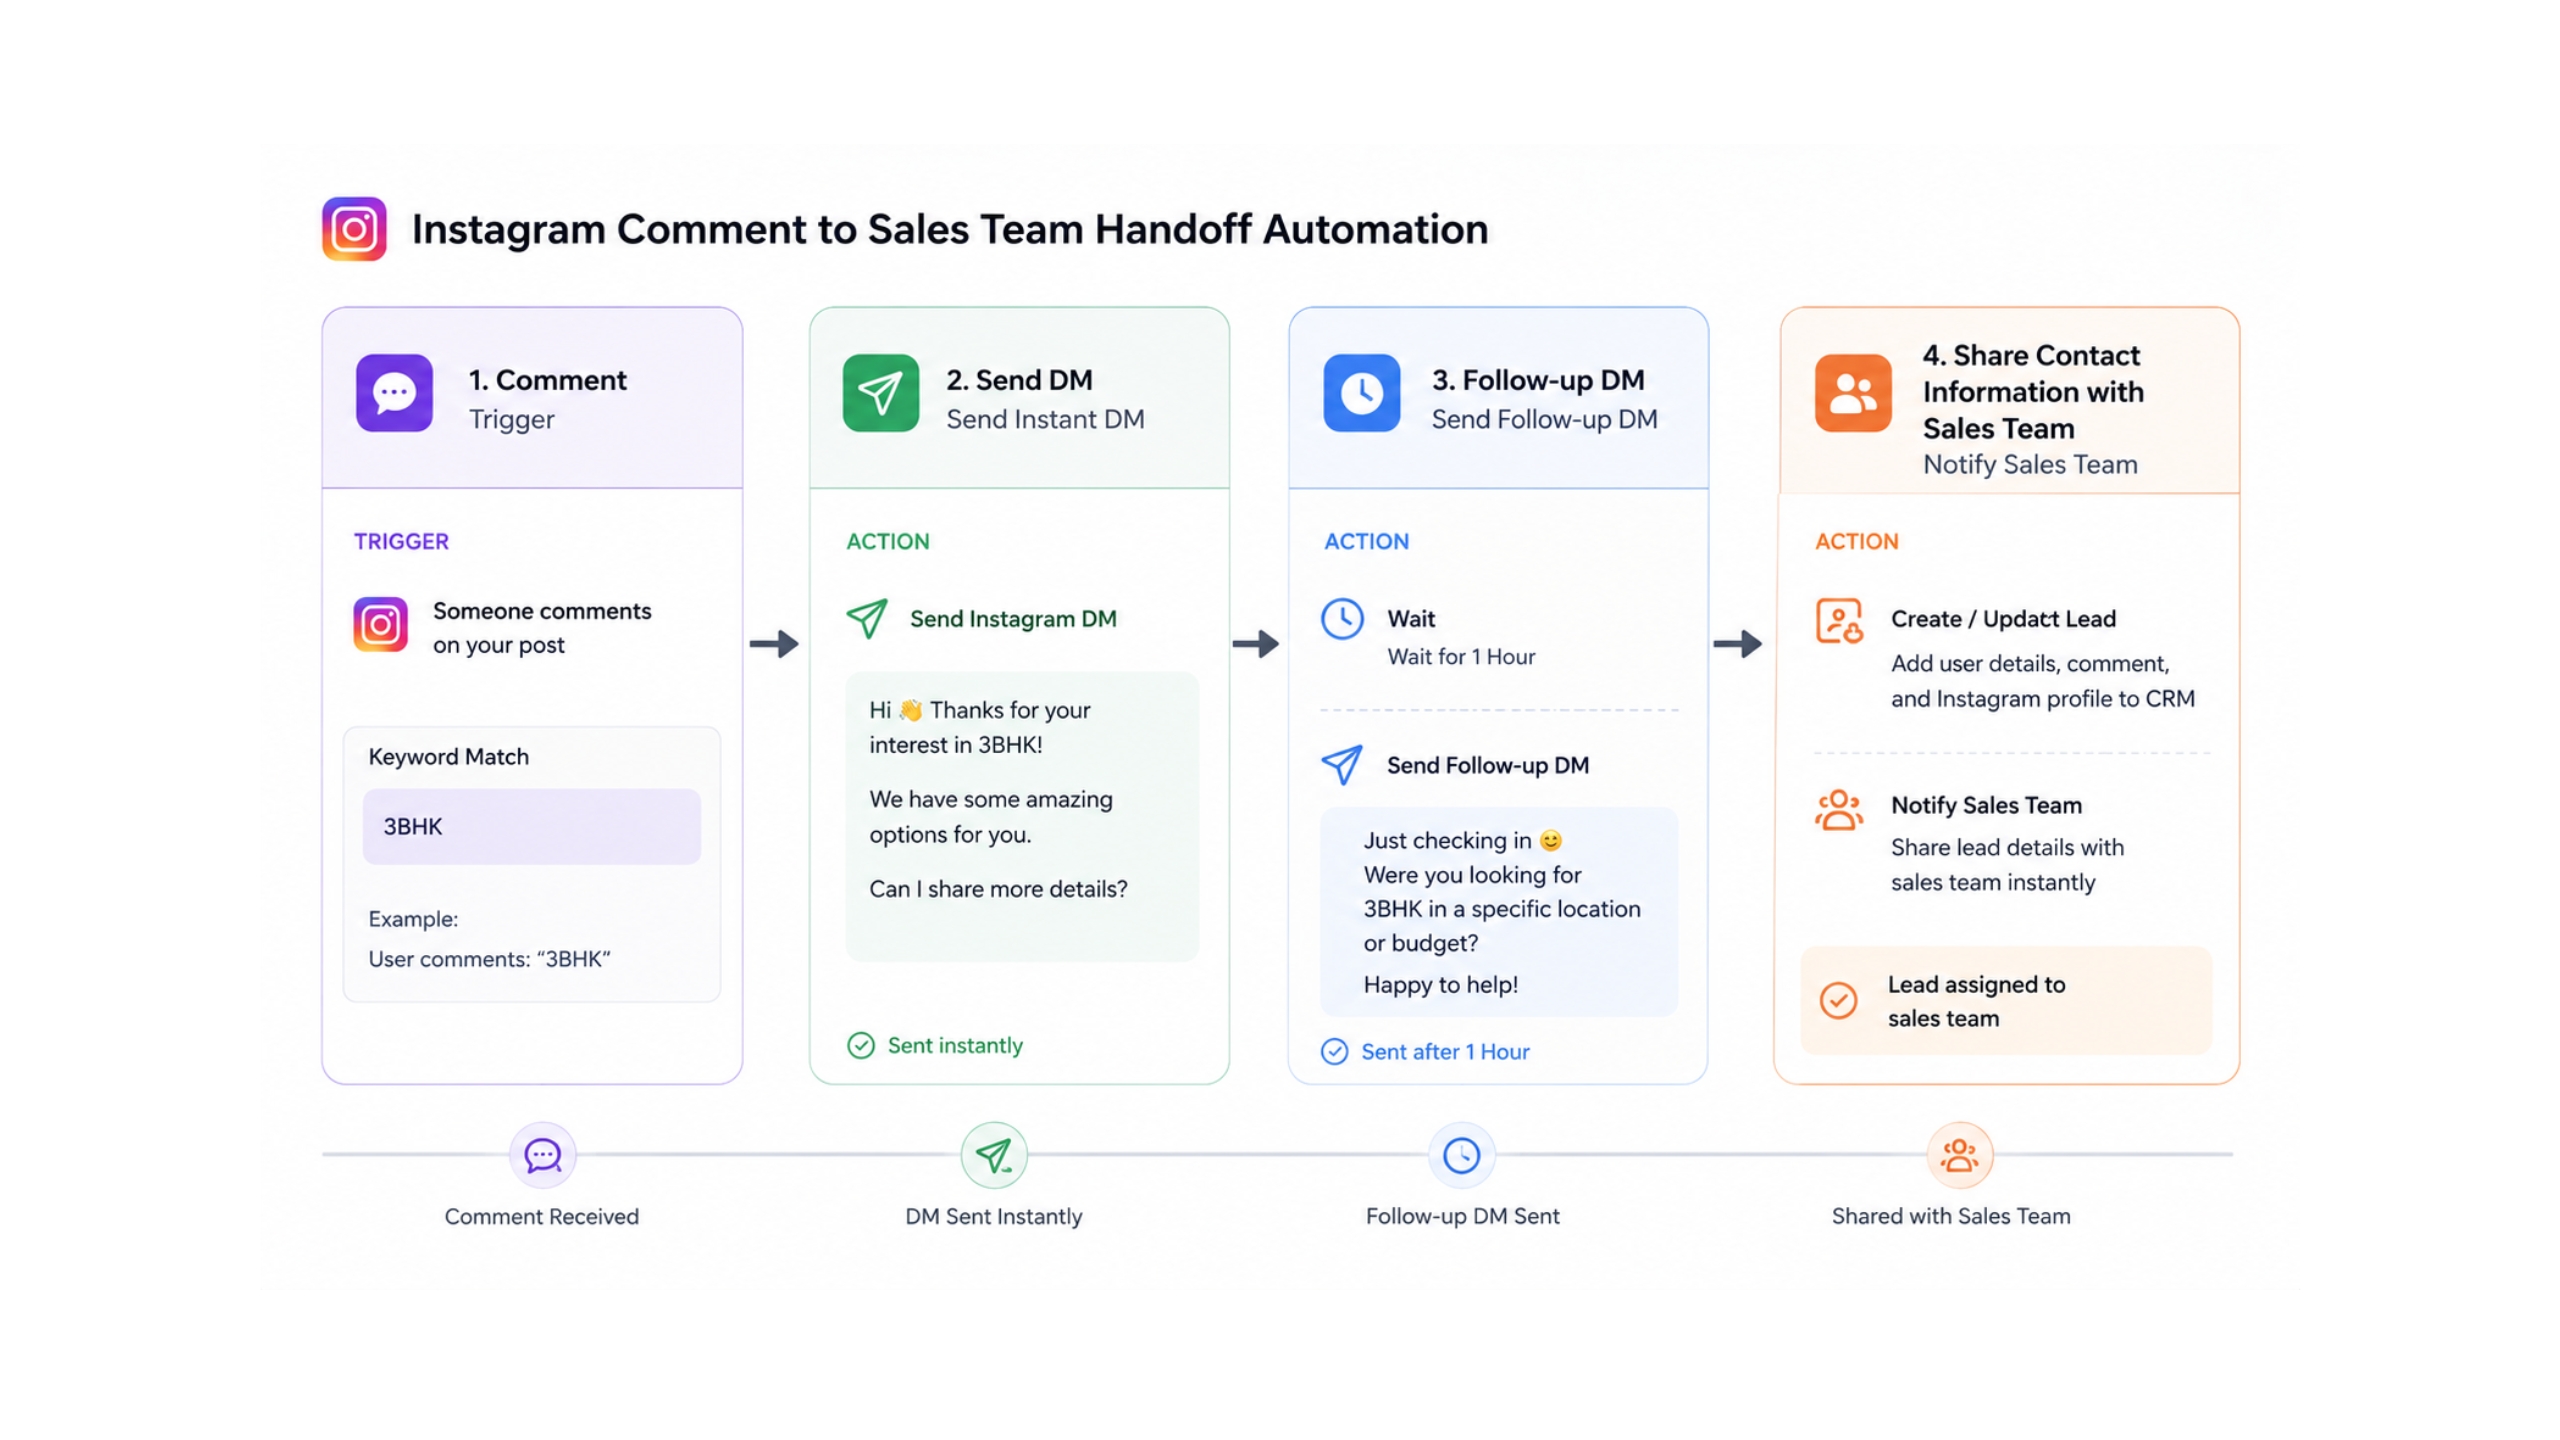Click the Shared with Sales Team caption
The width and height of the screenshot is (2560, 1440).
coord(1951,1217)
